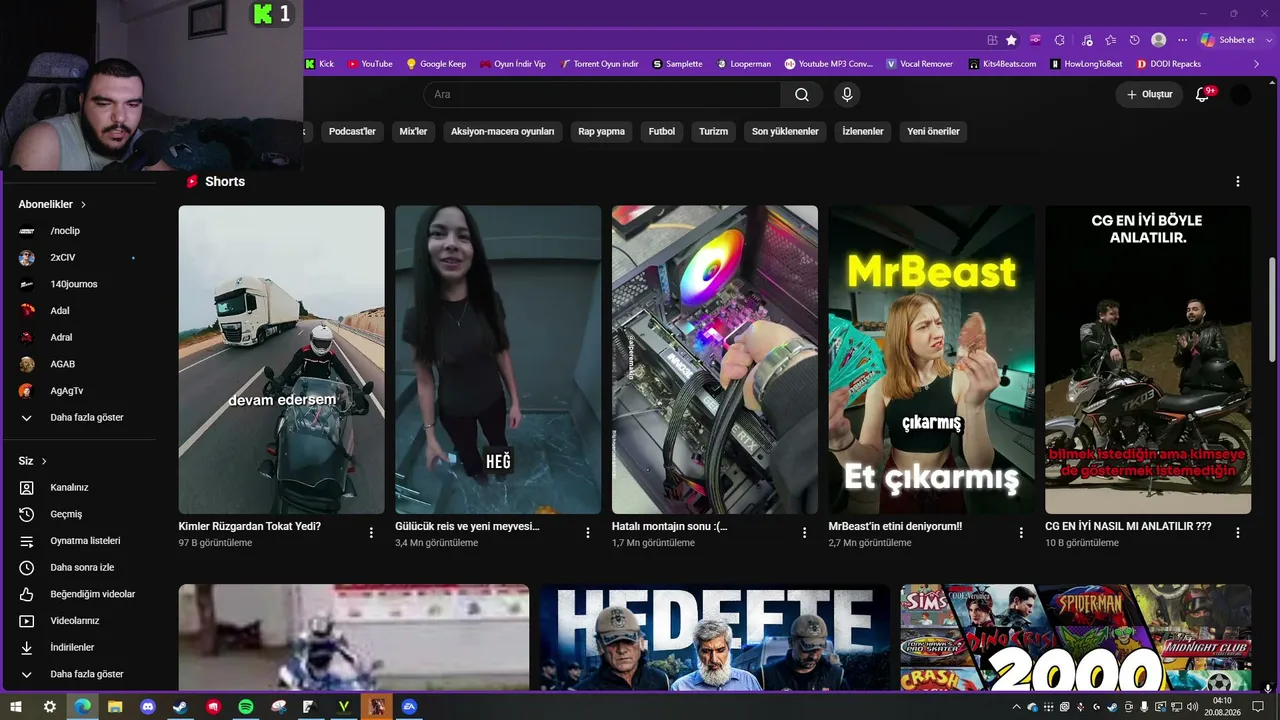Select the Futbol filter chip
The image size is (1280, 720).
(x=662, y=131)
